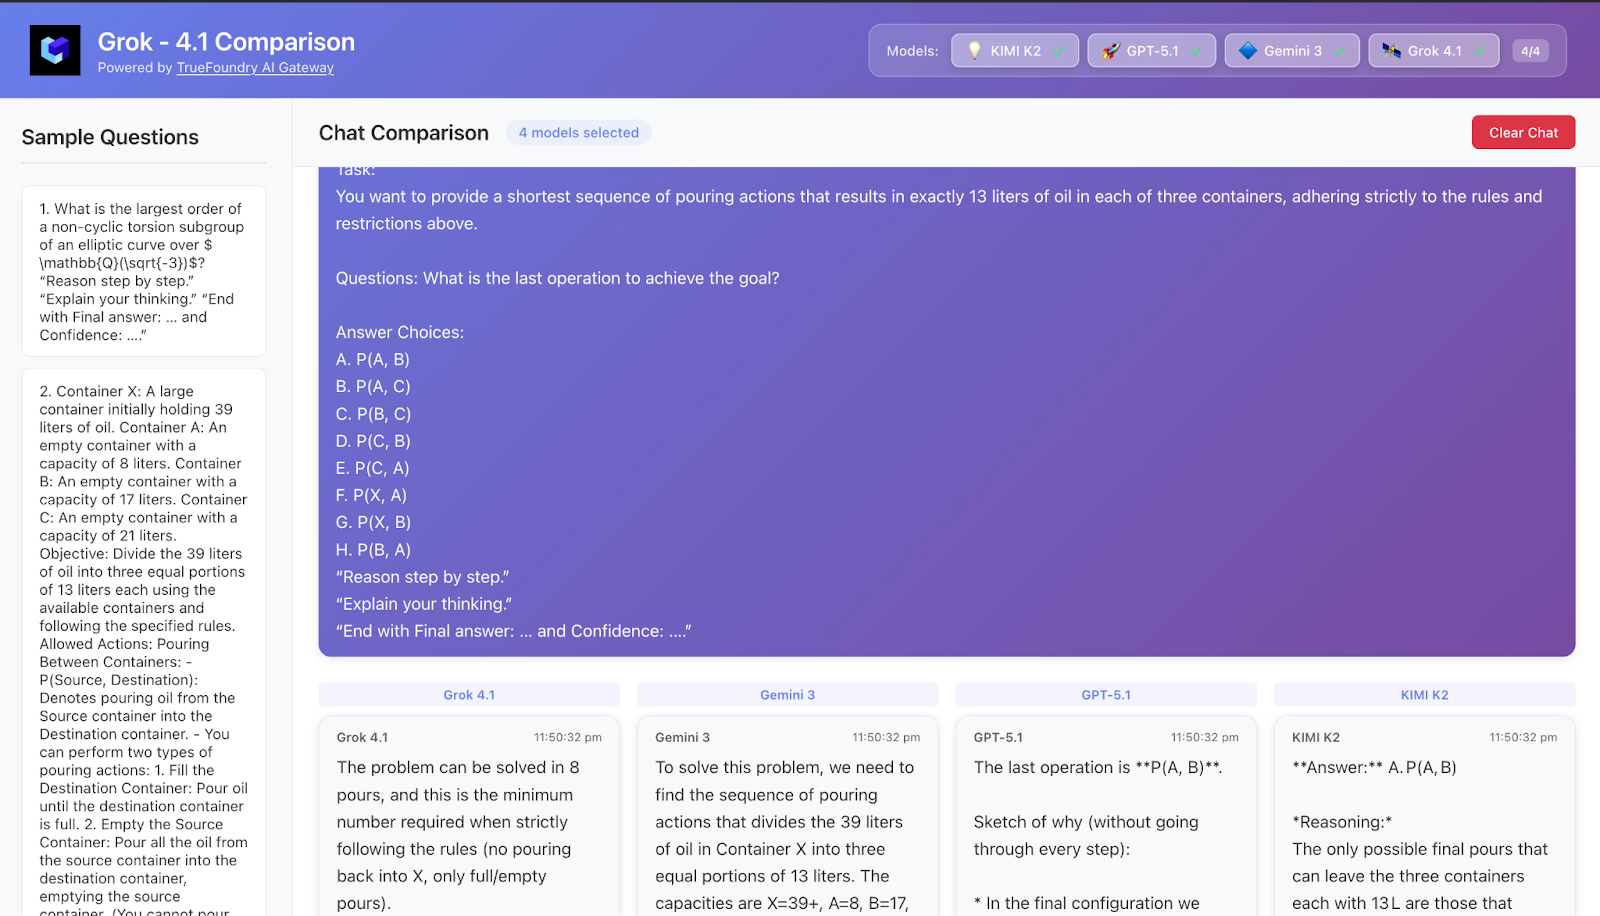The image size is (1600, 916).
Task: Switch to the Gemini 3 column header
Action: (x=787, y=695)
